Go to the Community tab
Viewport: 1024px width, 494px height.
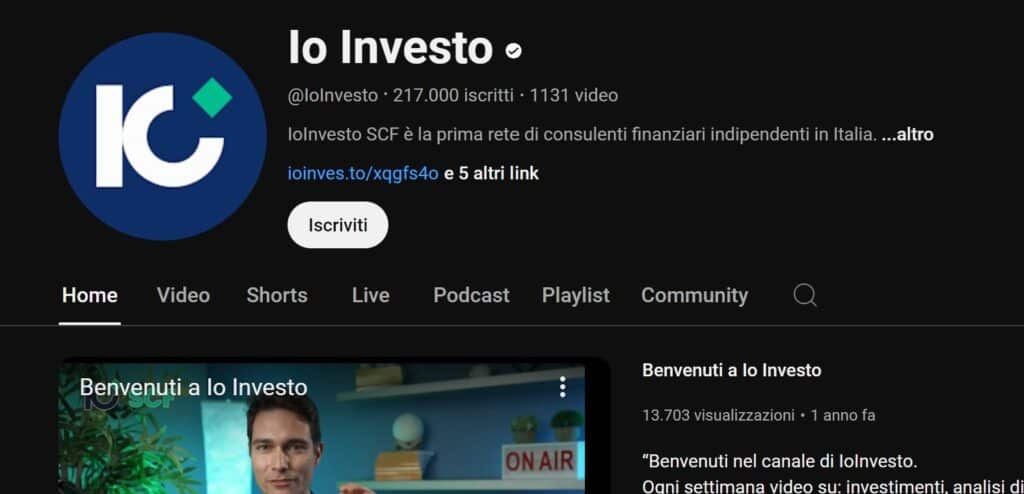[694, 295]
